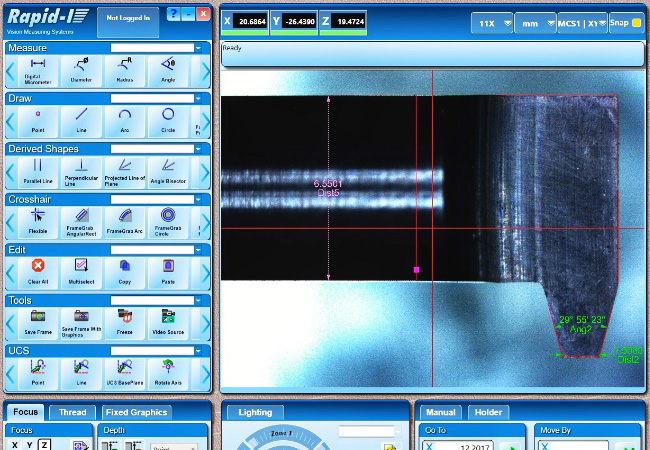Viewport: 650px width, 450px height.
Task: Pick the Arc draw tool
Action: point(124,119)
